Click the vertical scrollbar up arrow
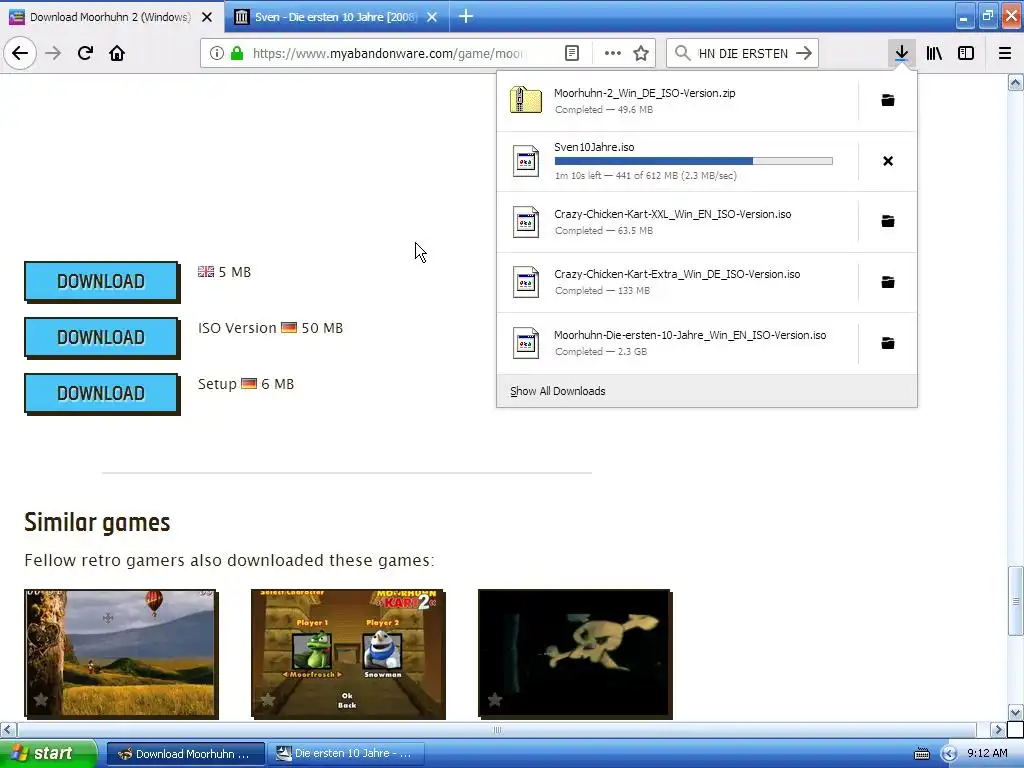1024x768 pixels. [x=1016, y=82]
